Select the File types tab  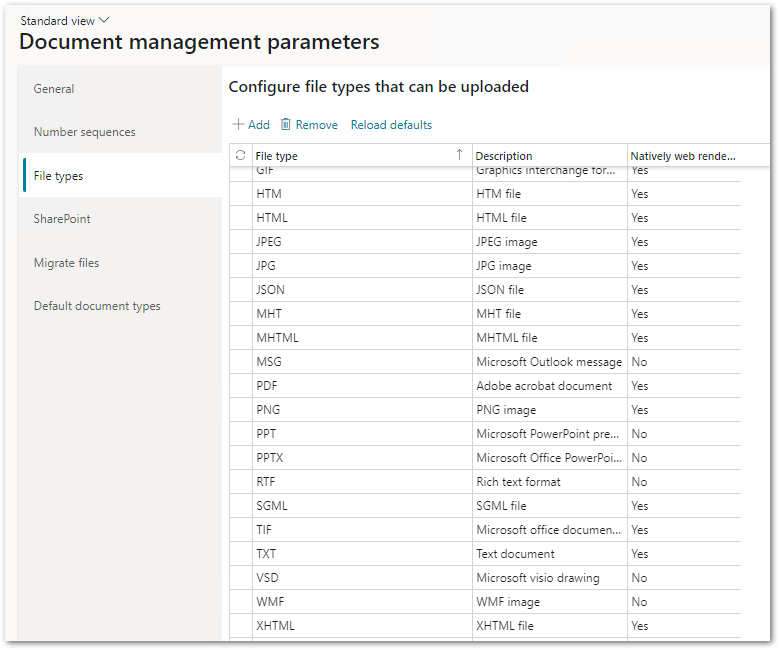[58, 176]
